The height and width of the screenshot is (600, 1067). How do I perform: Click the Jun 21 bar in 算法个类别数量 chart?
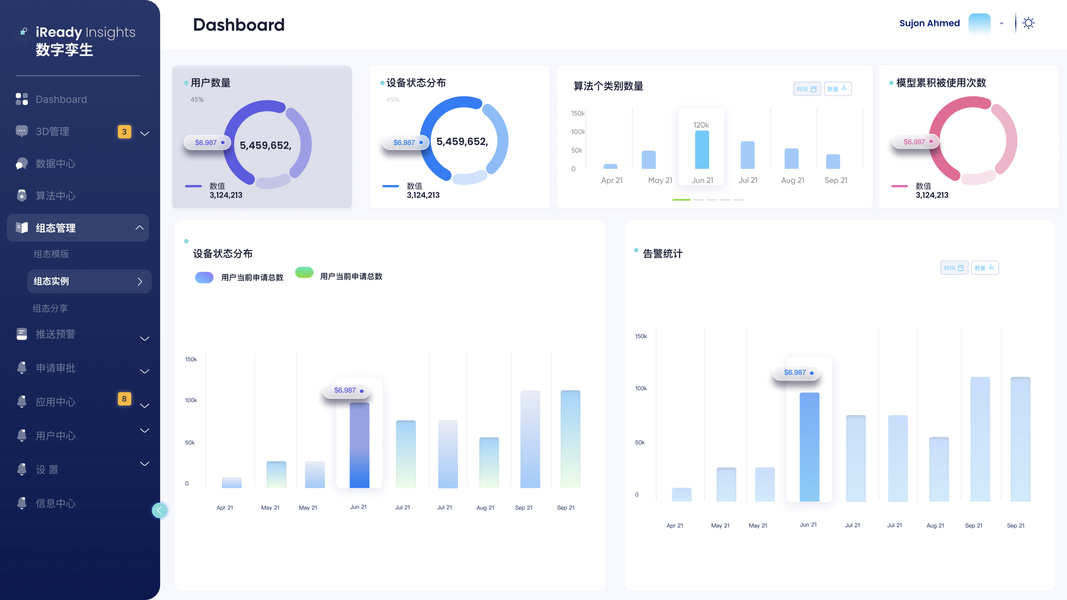pyautogui.click(x=702, y=150)
